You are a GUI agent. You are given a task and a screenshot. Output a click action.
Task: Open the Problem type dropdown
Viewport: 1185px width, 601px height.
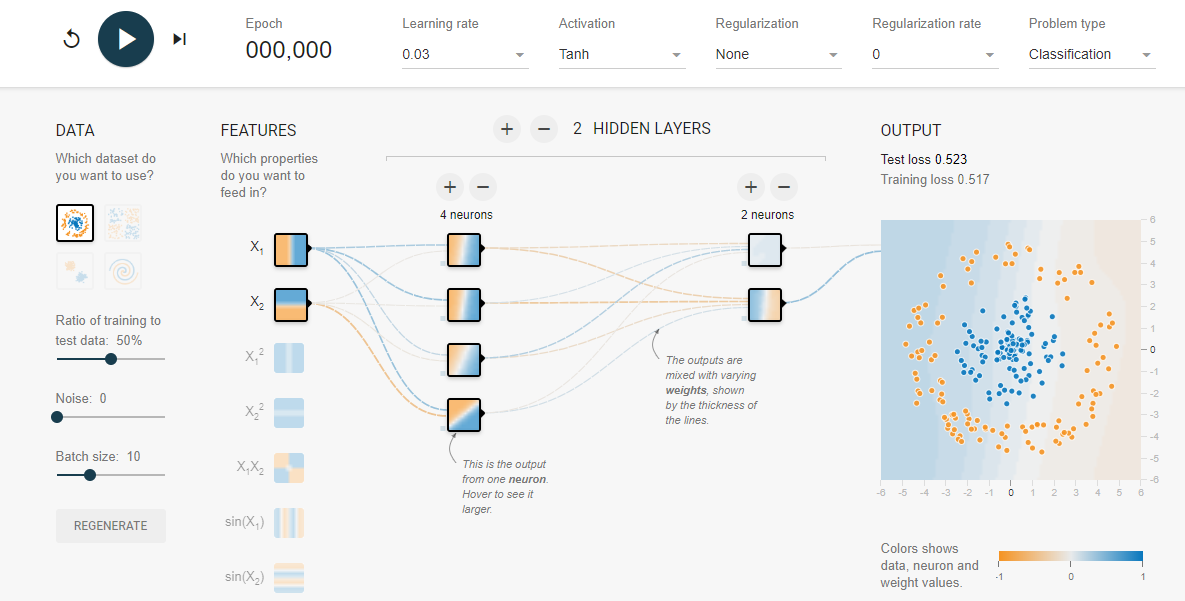point(1090,54)
